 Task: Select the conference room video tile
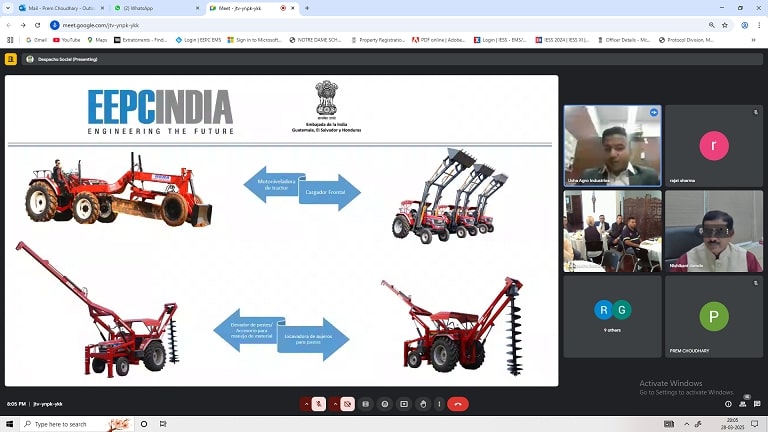pyautogui.click(x=612, y=231)
